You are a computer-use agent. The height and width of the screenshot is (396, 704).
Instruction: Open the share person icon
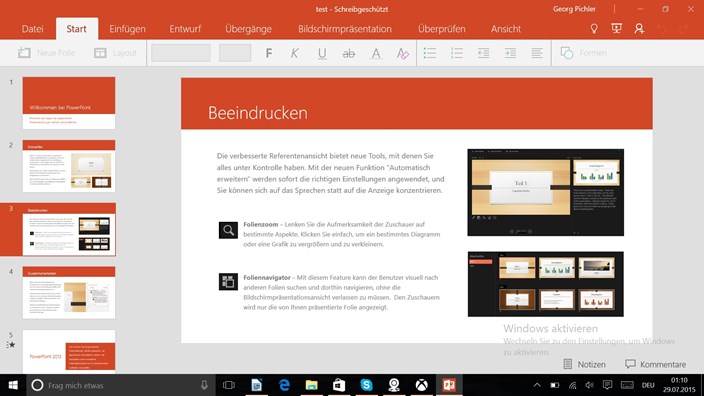[x=639, y=29]
